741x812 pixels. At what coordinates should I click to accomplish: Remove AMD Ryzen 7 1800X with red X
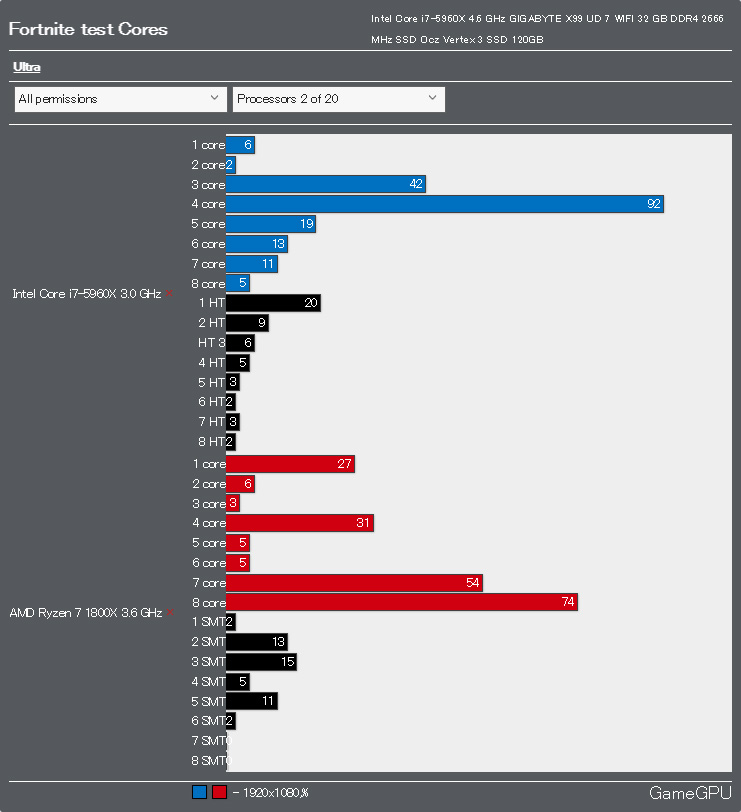tap(169, 613)
